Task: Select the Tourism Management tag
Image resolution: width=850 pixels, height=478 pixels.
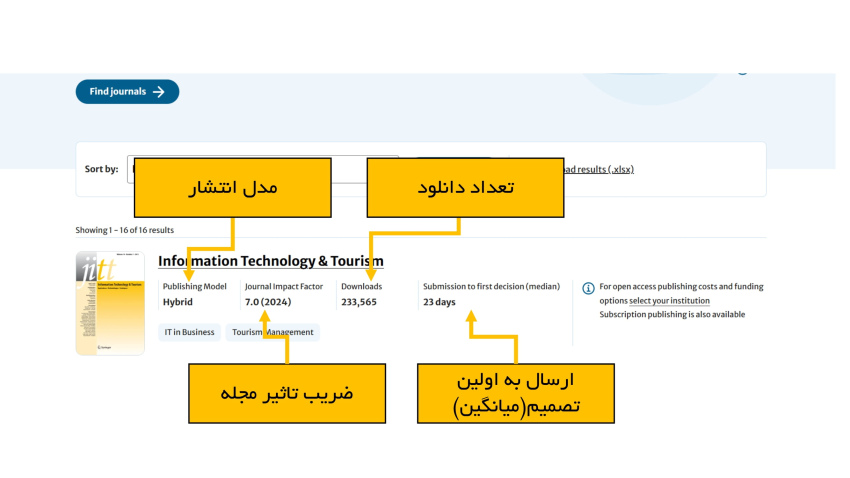Action: click(273, 332)
